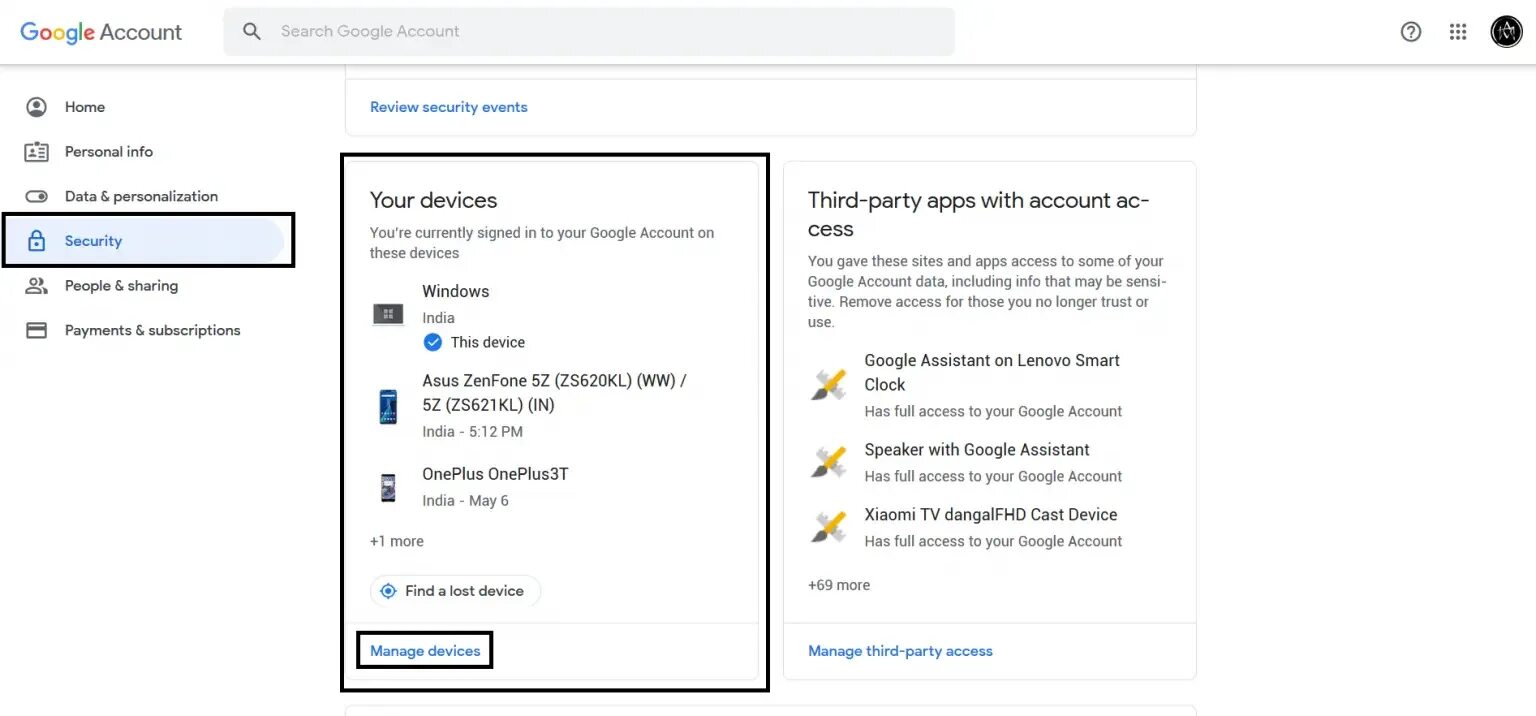Screen dimensions: 1536x716
Task: Open Review security events
Action: [x=448, y=106]
